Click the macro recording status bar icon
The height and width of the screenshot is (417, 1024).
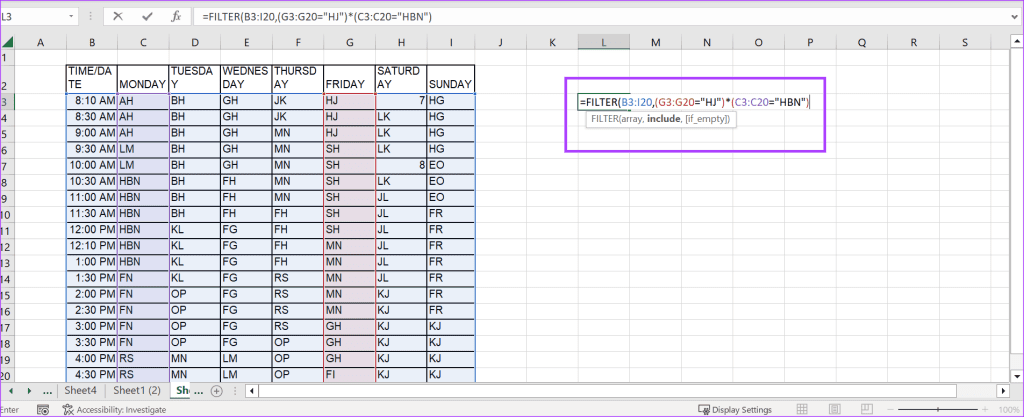click(x=43, y=409)
